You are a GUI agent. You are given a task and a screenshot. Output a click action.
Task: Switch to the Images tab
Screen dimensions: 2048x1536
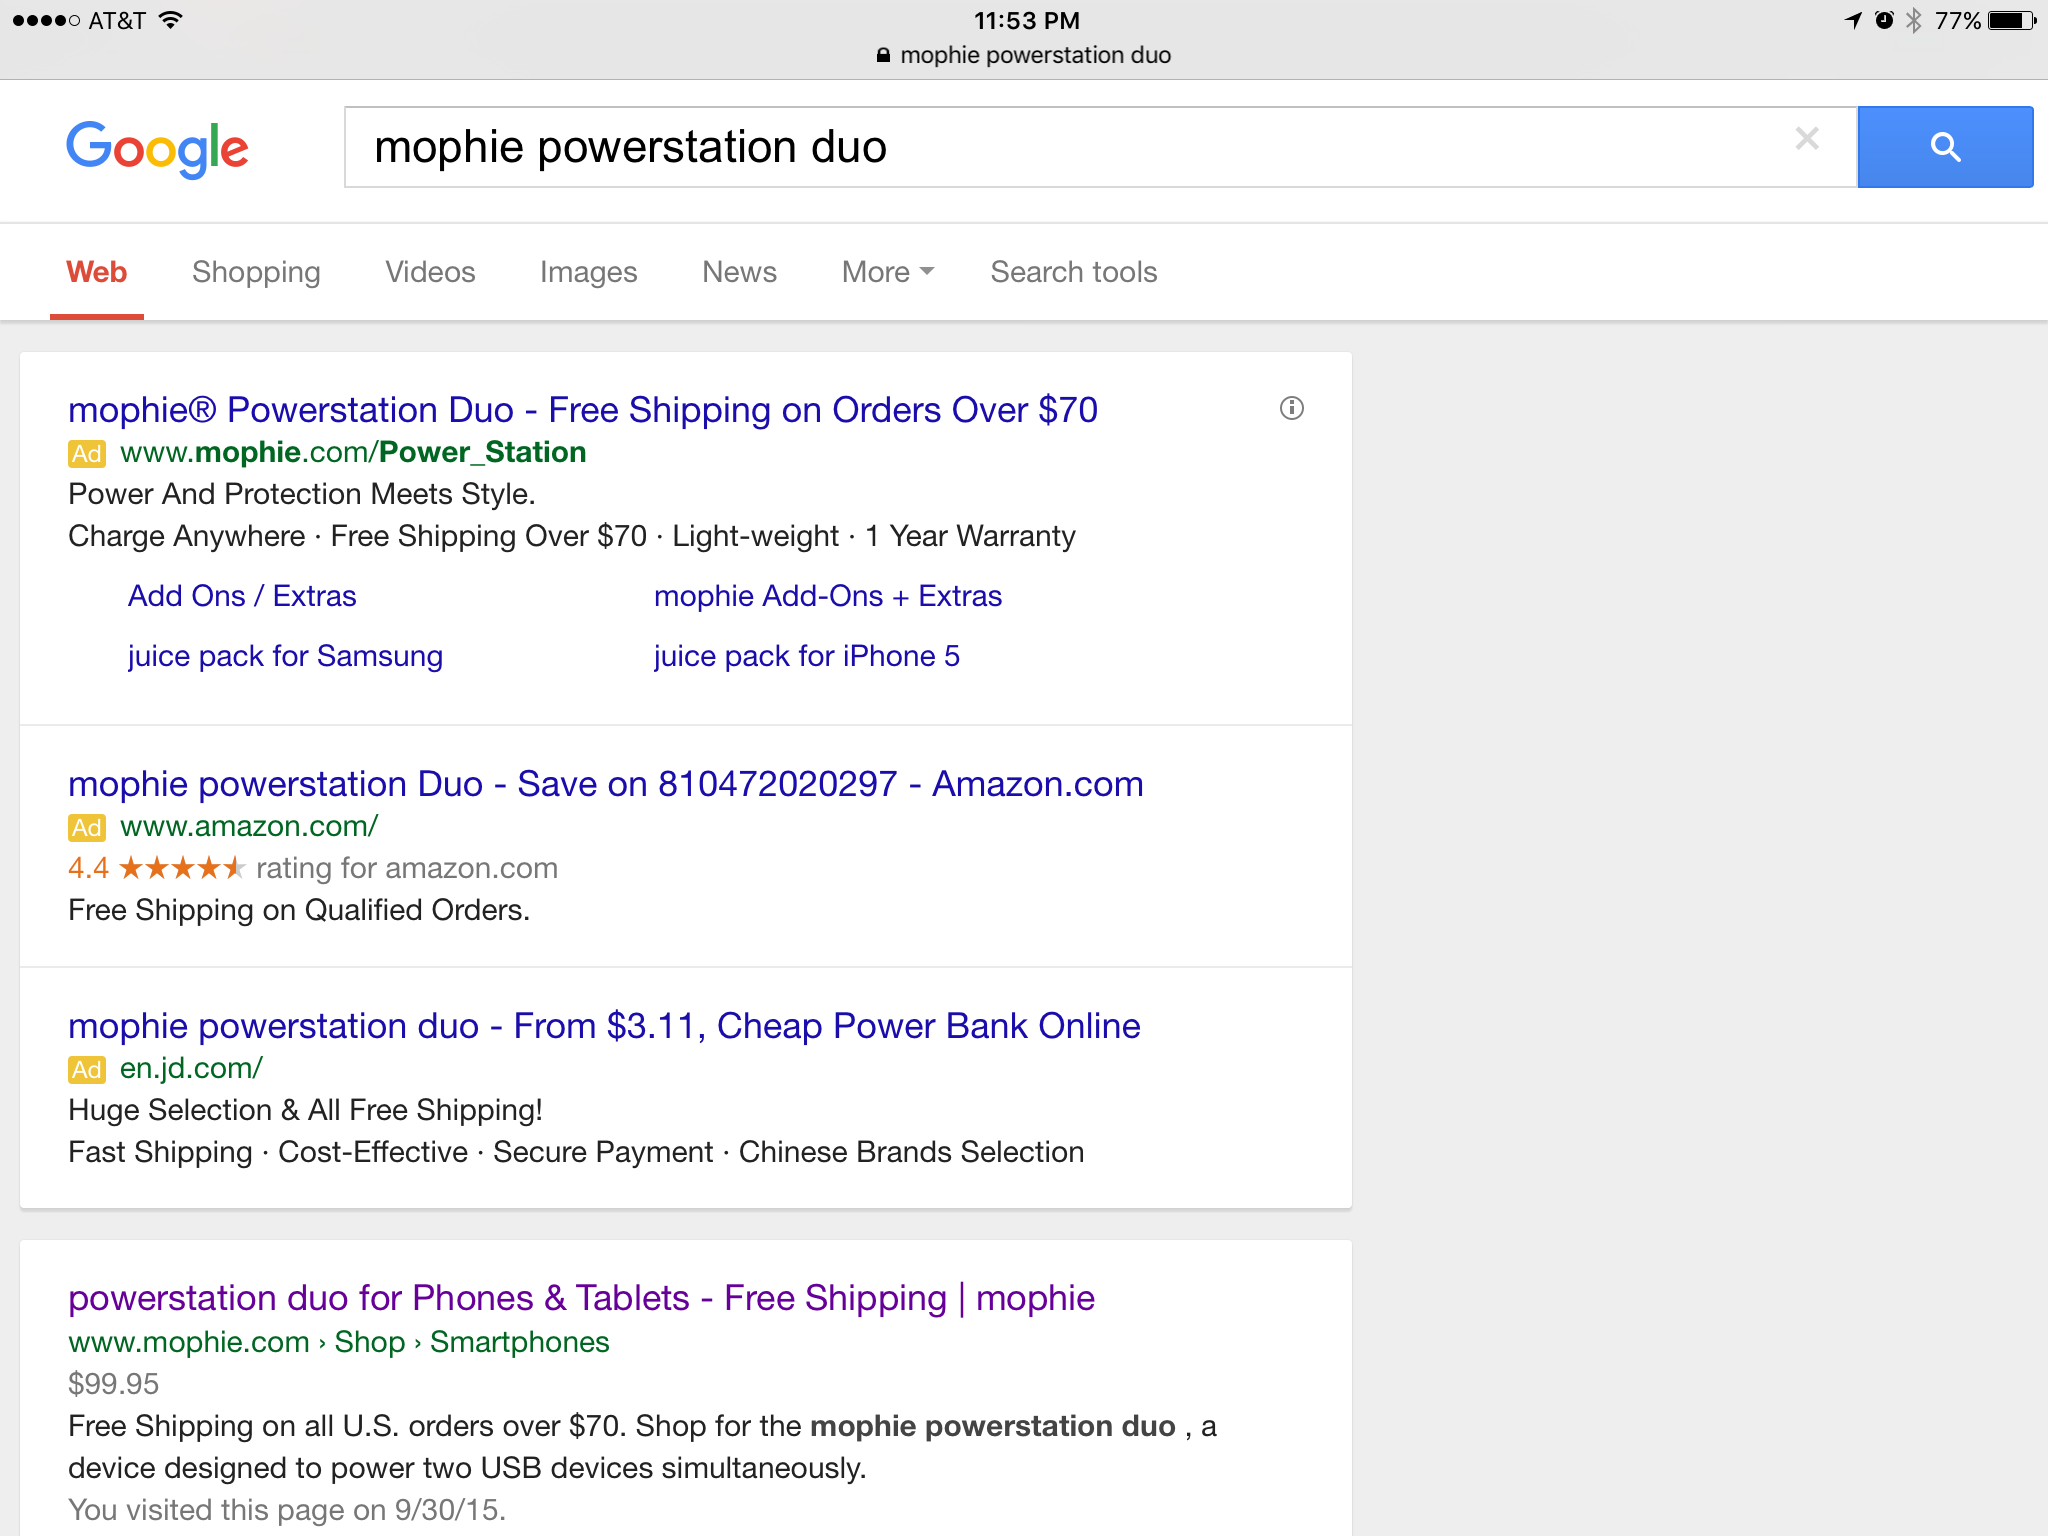(x=588, y=272)
